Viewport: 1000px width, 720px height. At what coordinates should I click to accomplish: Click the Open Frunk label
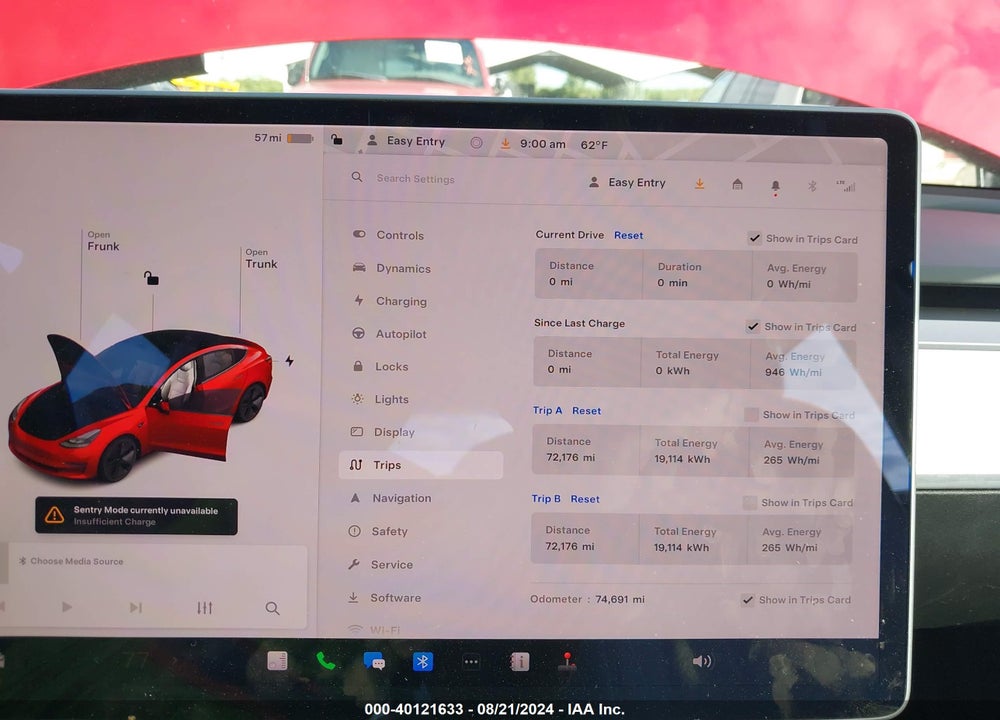coord(103,241)
